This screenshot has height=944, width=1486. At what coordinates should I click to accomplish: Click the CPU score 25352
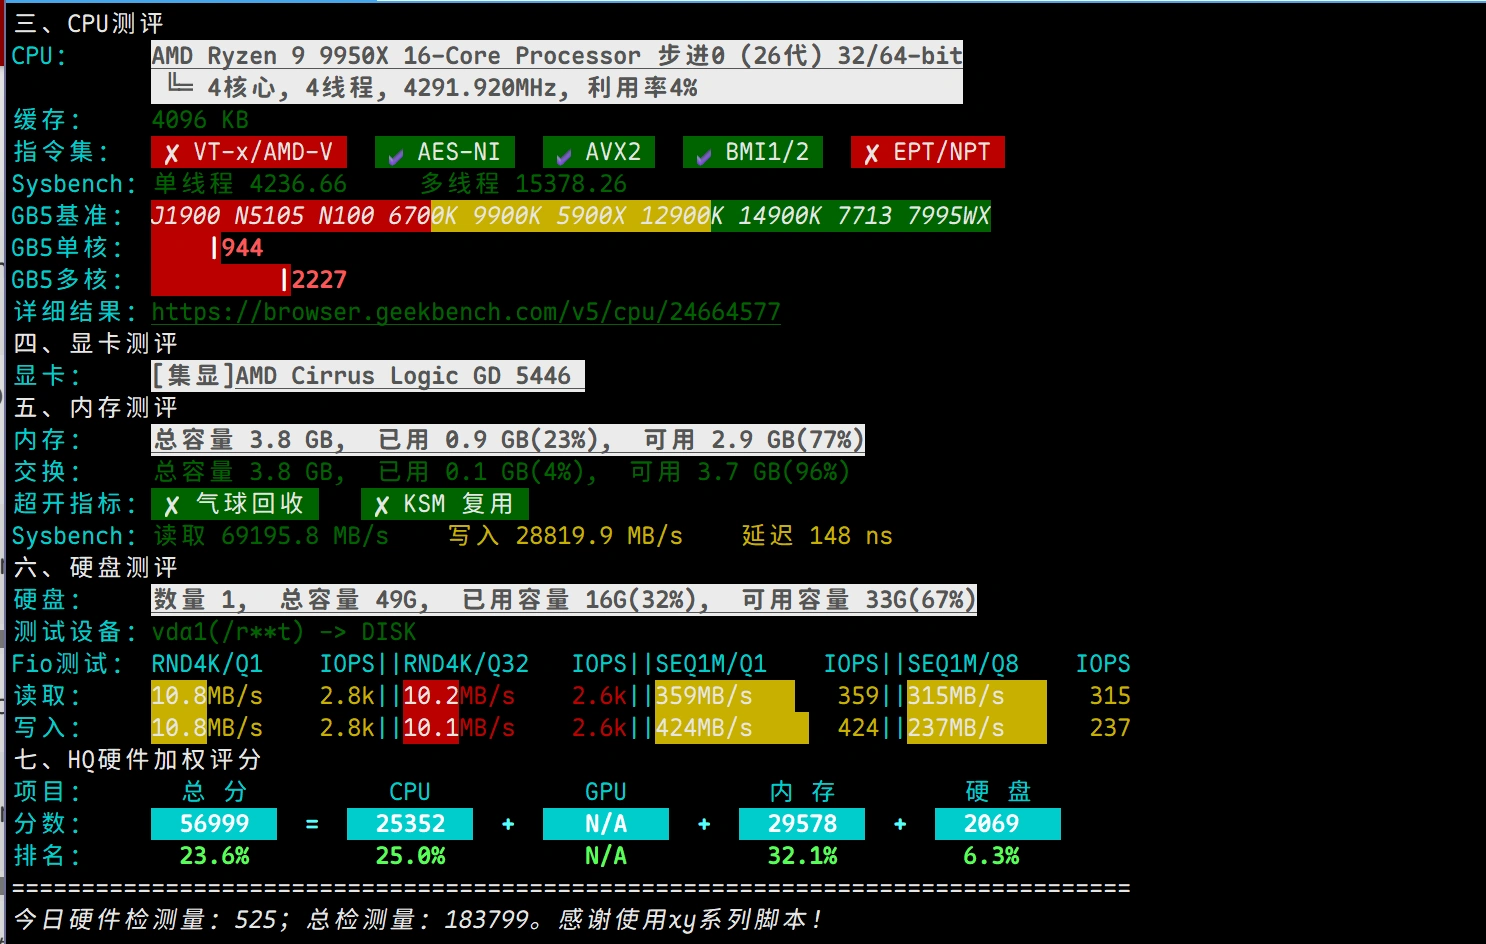point(410,824)
